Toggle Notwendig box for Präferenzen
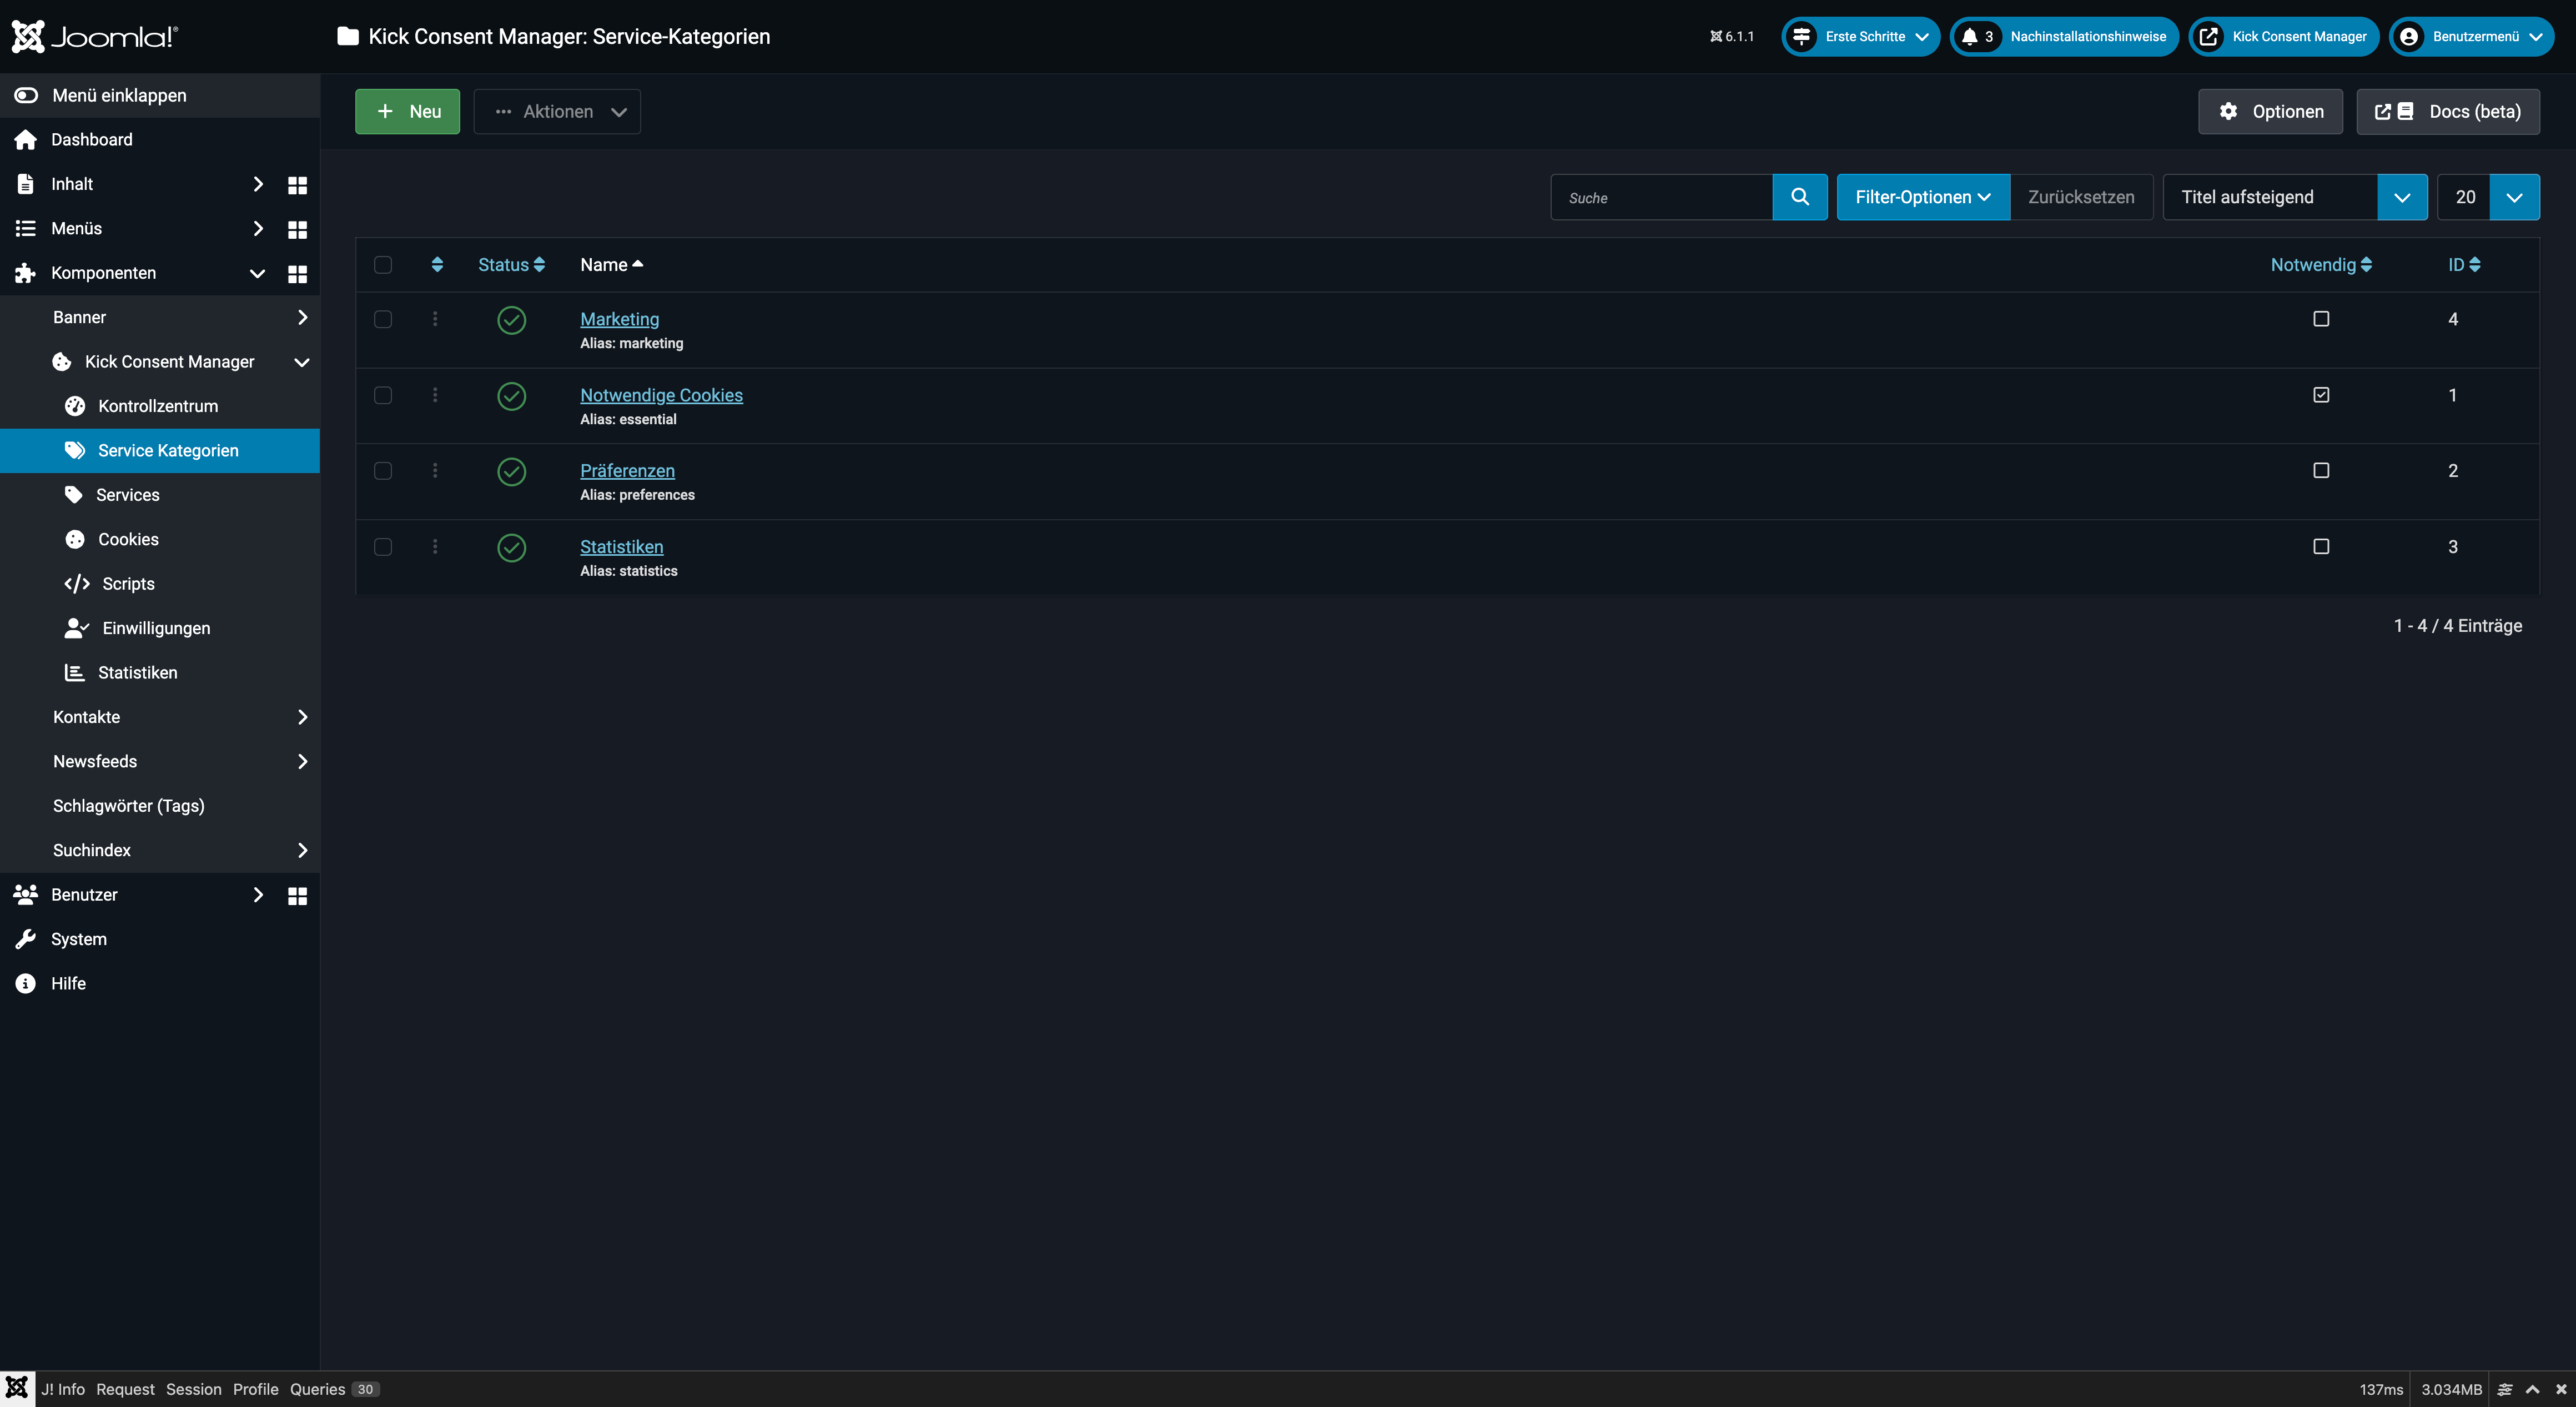Viewport: 2576px width, 1407px height. point(2321,470)
